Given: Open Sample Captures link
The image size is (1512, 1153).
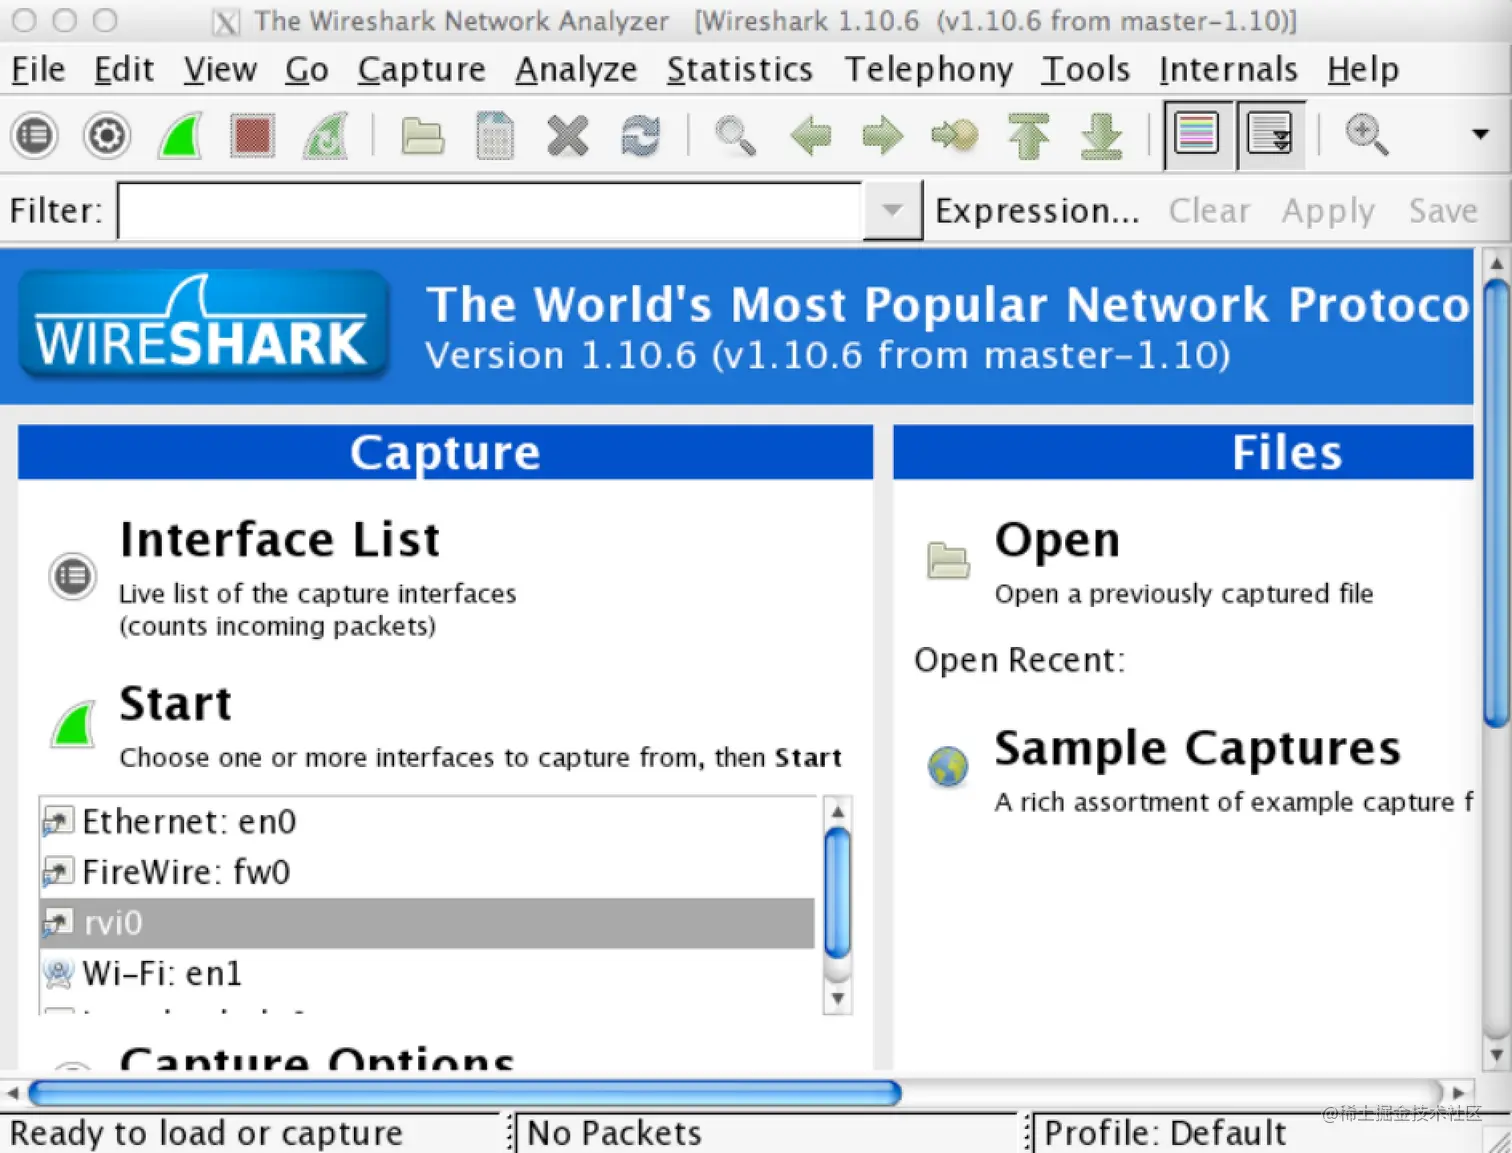Looking at the screenshot, I should click(1197, 749).
